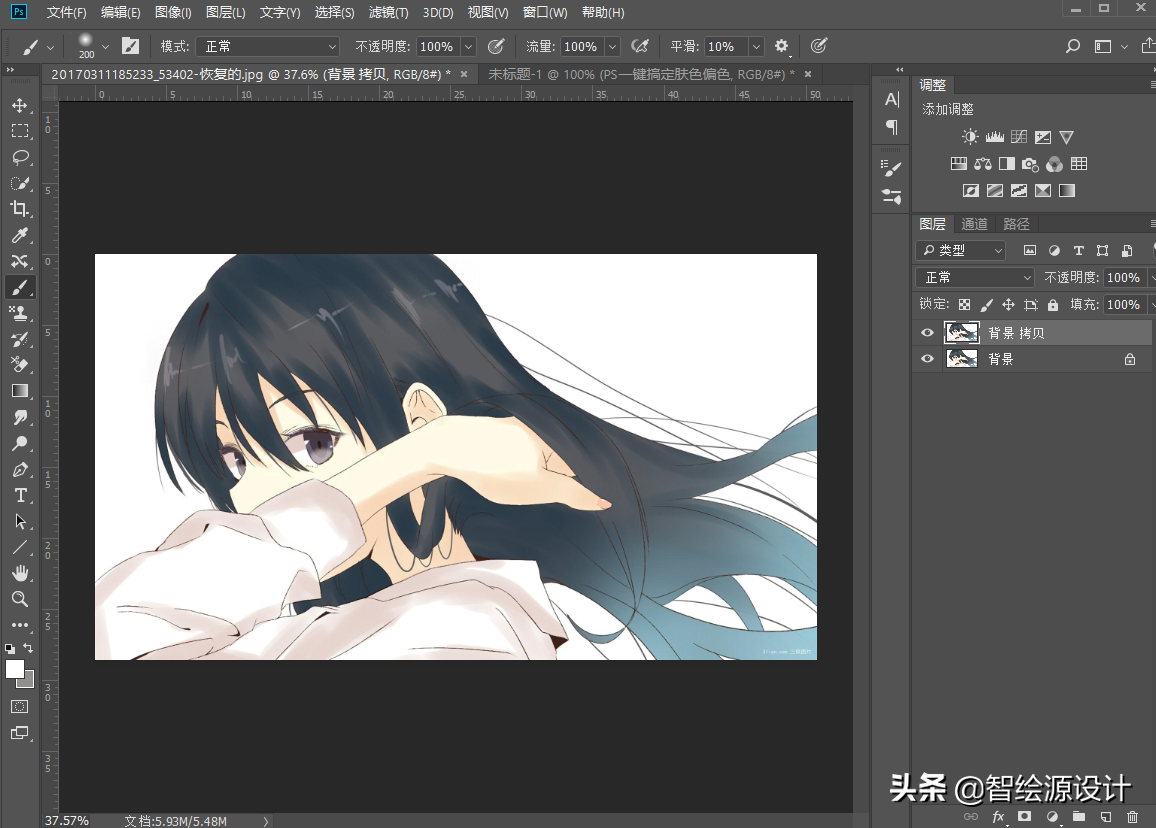The image size is (1156, 828).
Task: Expand the workspace switcher dropdown
Action: coord(1124,46)
